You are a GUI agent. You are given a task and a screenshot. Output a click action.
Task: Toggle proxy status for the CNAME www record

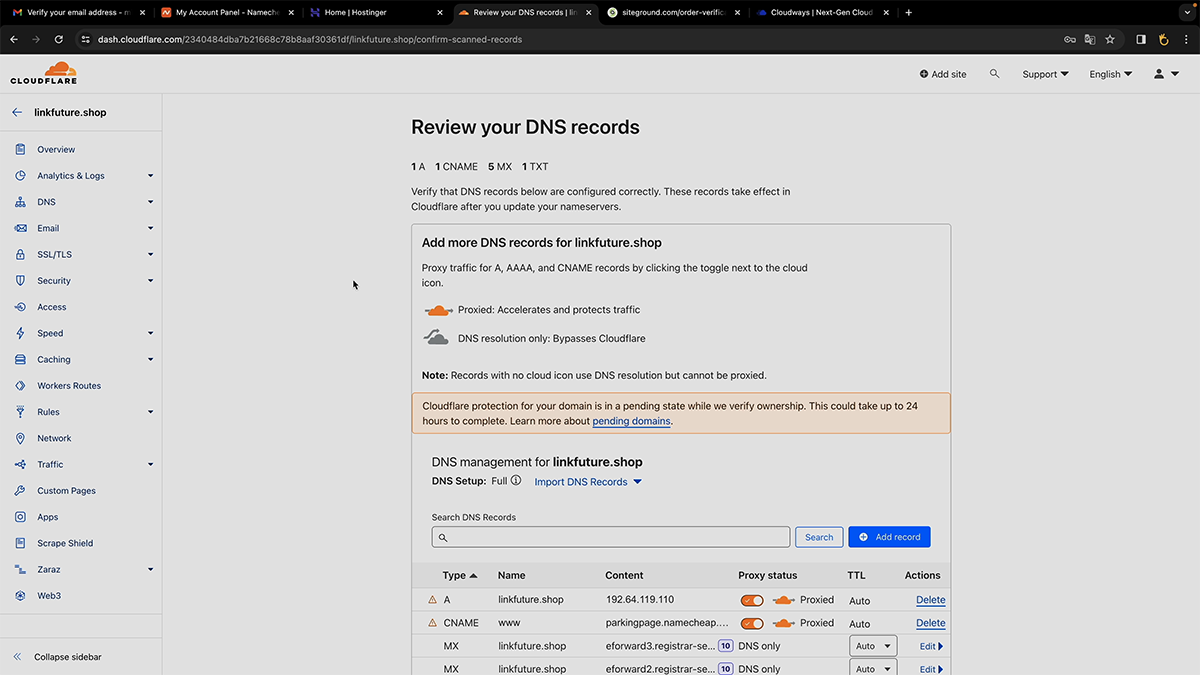pos(752,623)
